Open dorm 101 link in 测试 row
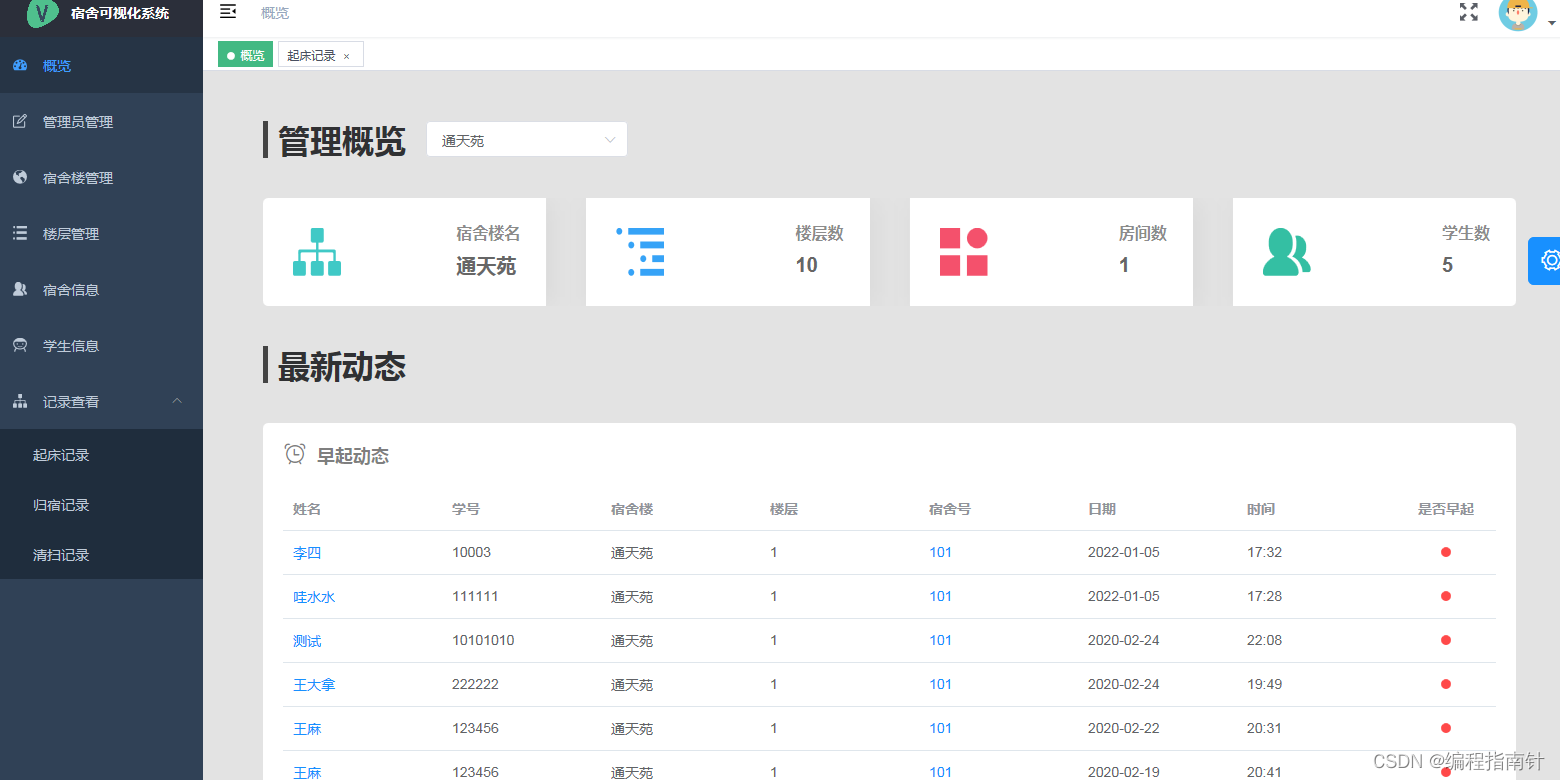Image resolution: width=1560 pixels, height=780 pixels. pos(940,640)
